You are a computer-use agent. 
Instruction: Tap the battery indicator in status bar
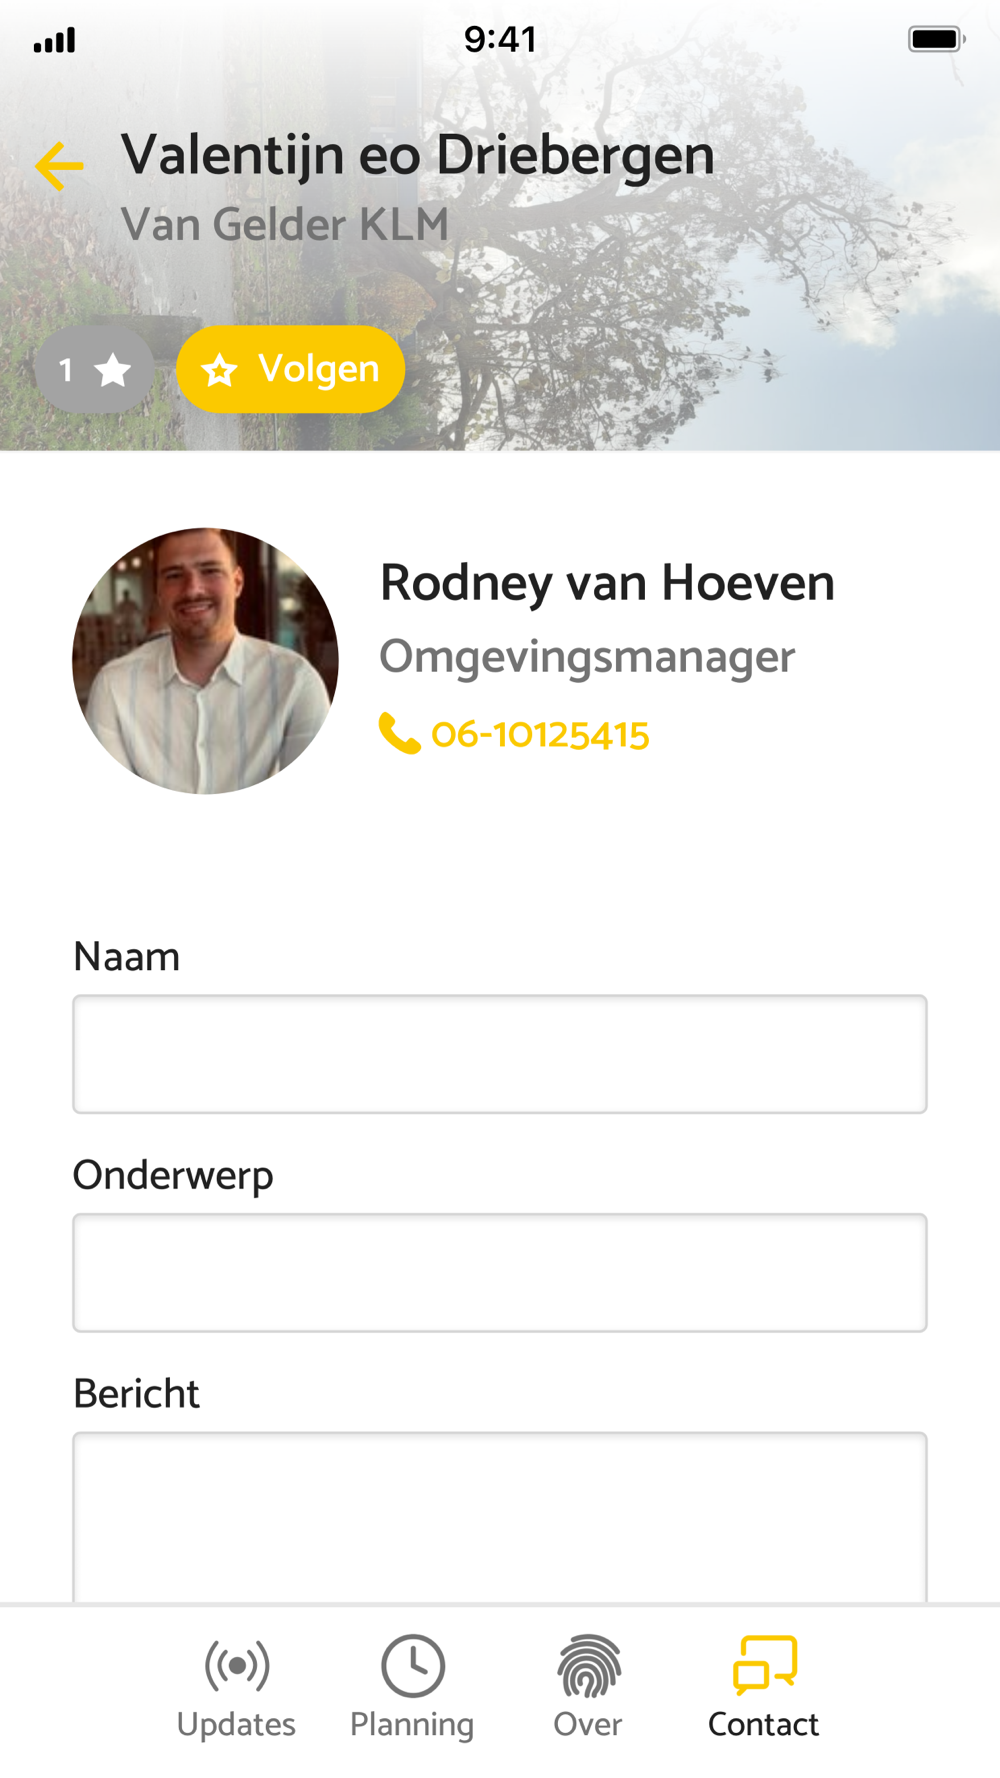[x=936, y=39]
